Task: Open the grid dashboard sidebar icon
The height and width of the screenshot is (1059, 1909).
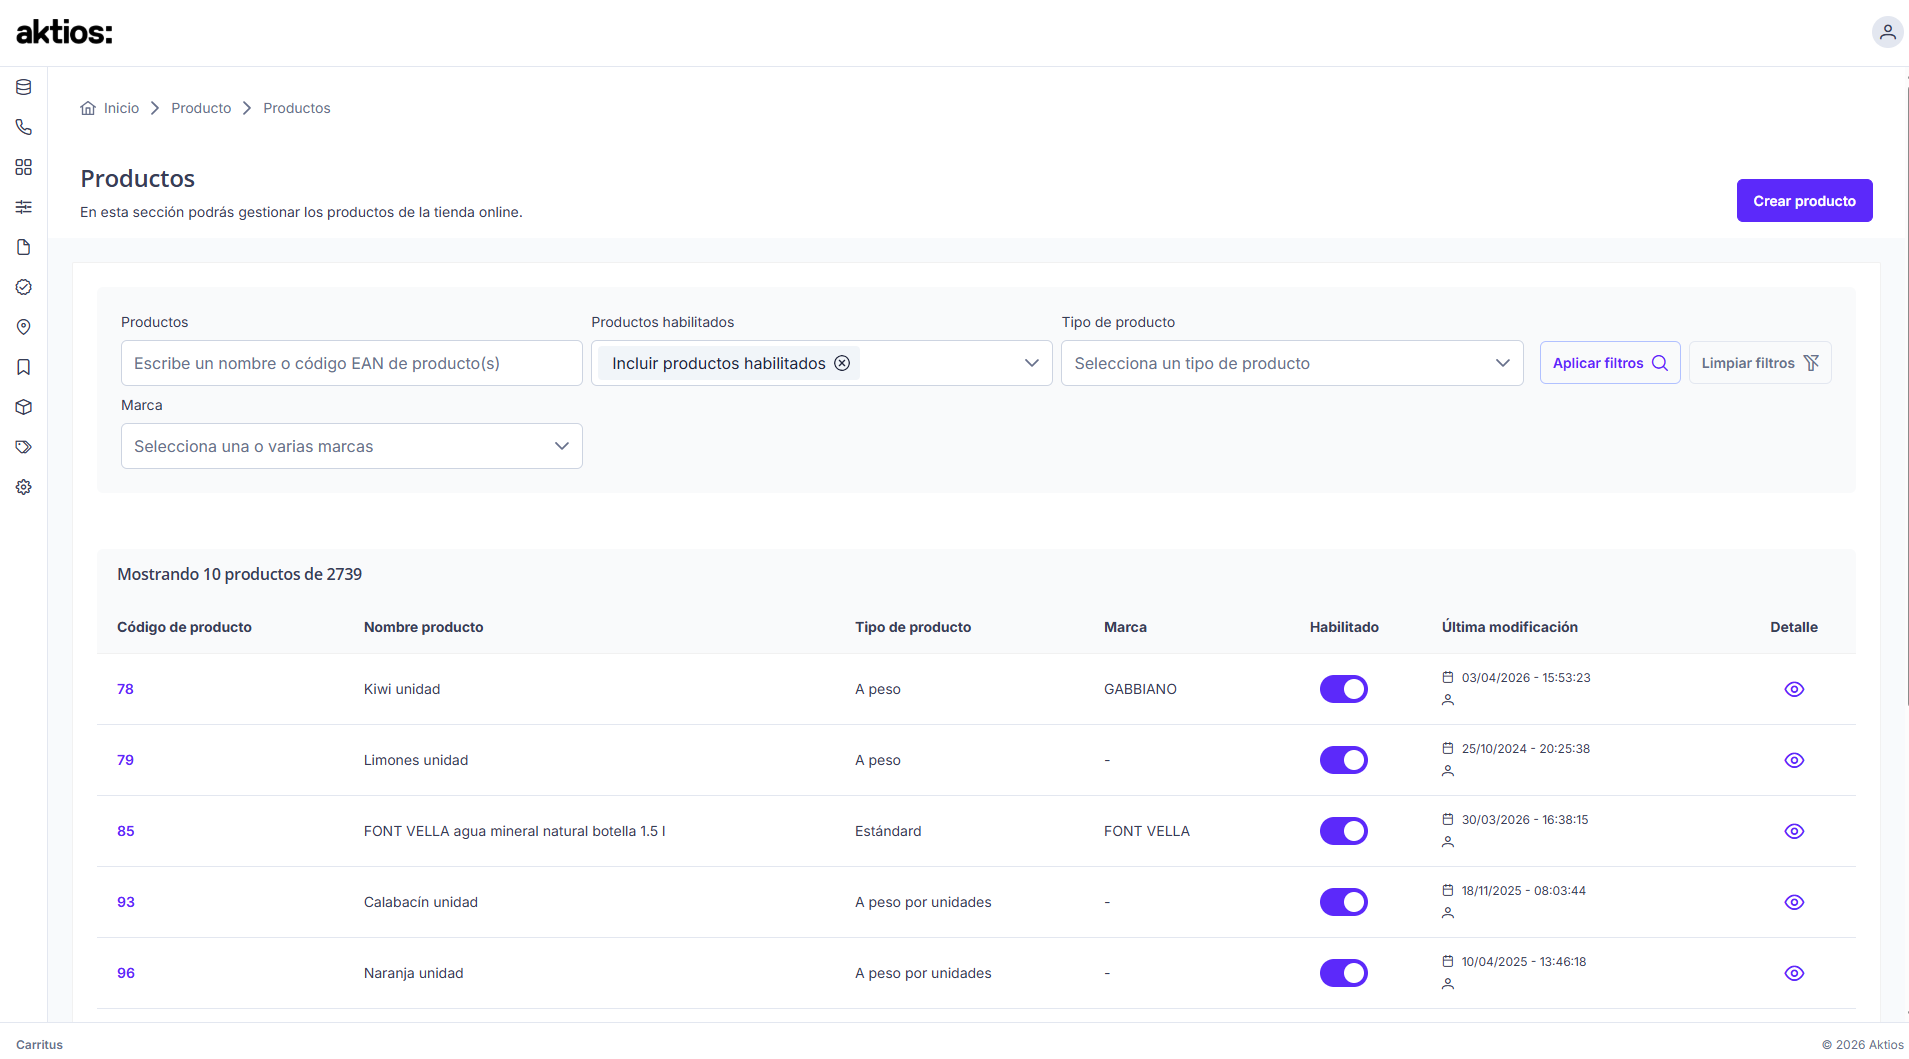Action: tap(24, 167)
